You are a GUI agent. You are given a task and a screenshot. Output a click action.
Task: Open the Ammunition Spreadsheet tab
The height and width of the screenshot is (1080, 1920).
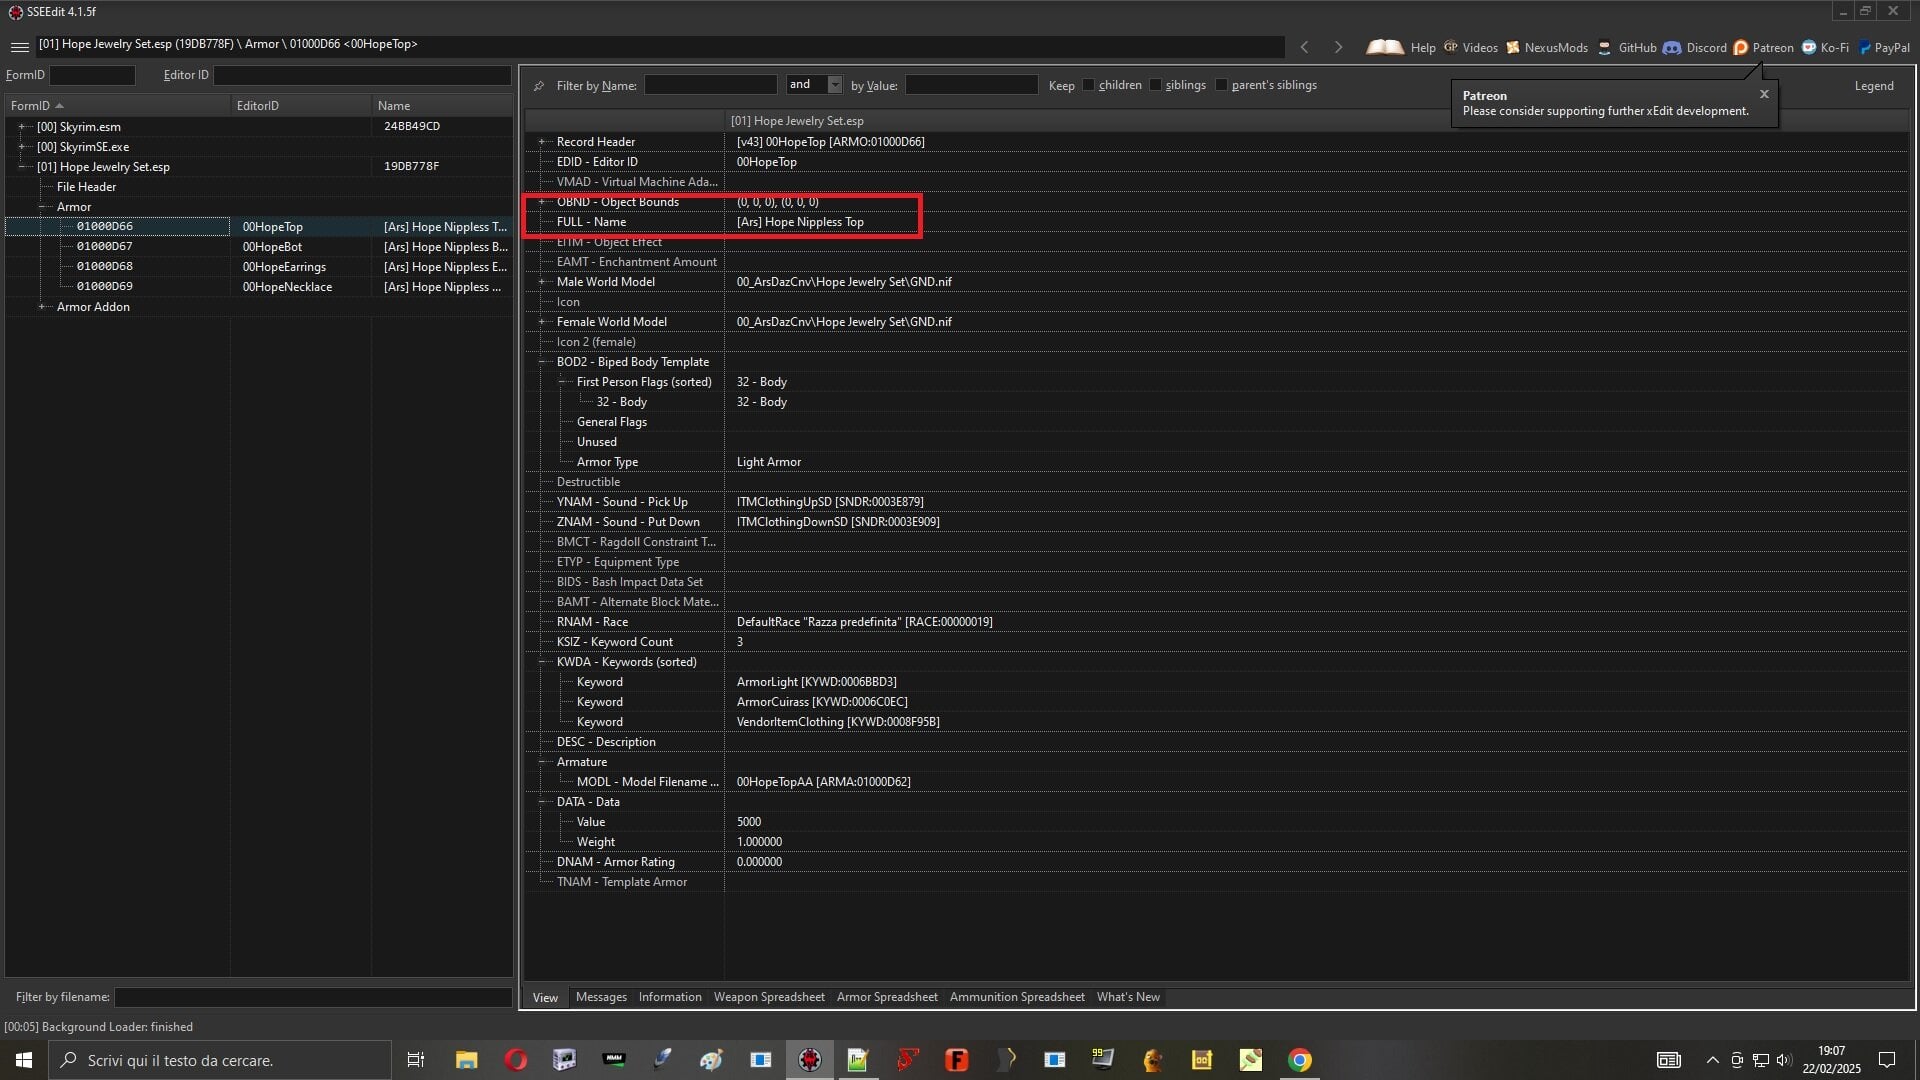[1017, 997]
